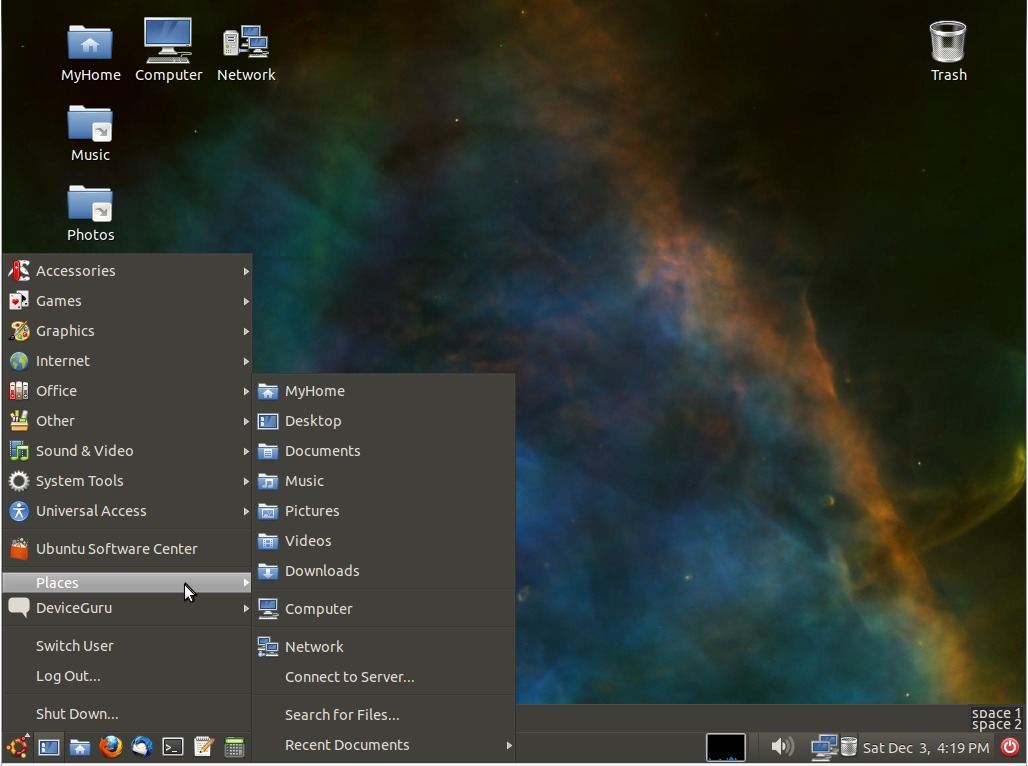Click the trash applet in the panel
Screen dimensions: 1028x766
tap(848, 747)
